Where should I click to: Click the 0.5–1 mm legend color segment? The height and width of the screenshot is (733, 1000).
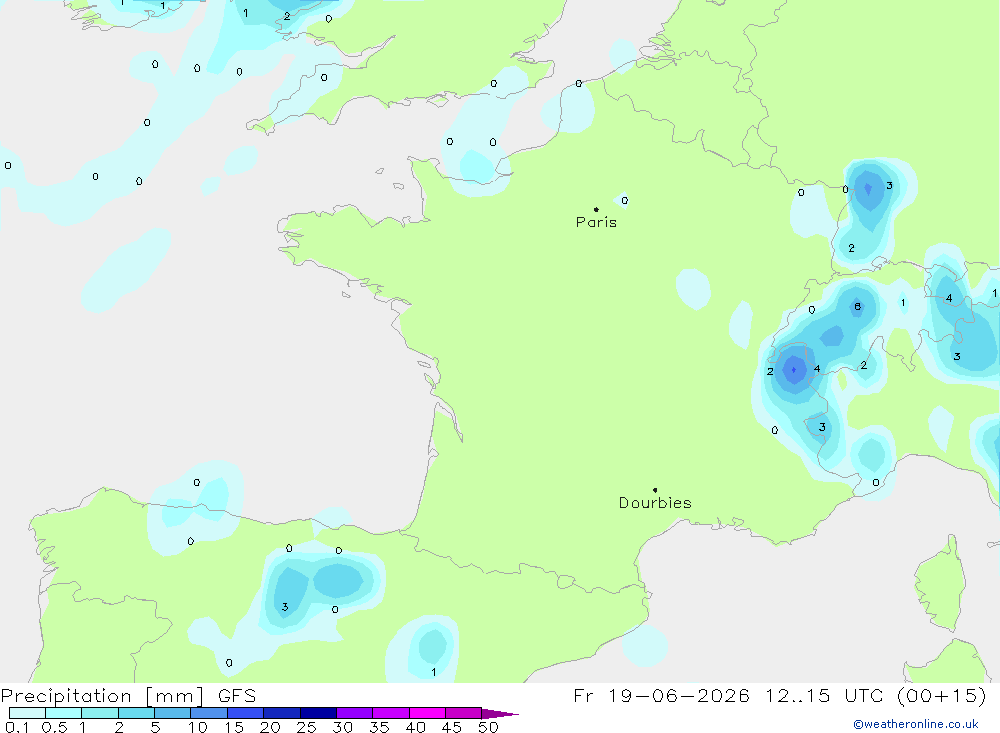tap(64, 713)
